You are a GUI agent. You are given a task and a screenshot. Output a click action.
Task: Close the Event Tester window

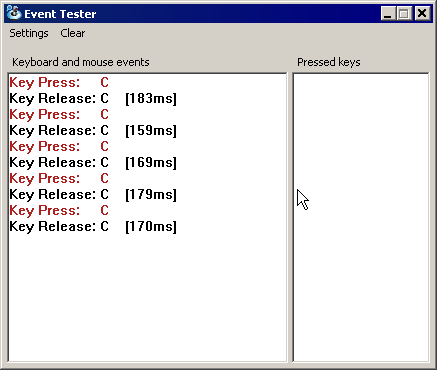pyautogui.click(x=422, y=14)
